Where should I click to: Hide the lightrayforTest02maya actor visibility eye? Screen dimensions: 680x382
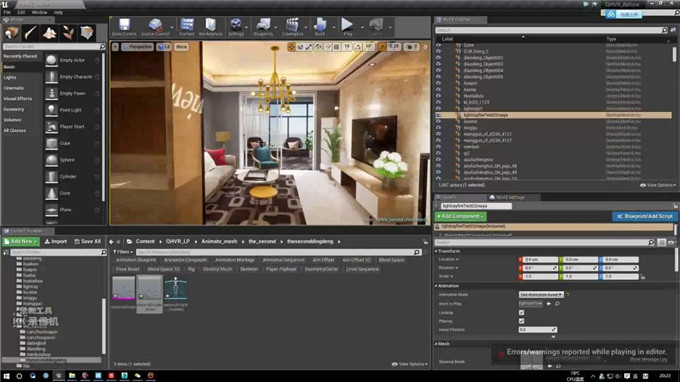[438, 115]
